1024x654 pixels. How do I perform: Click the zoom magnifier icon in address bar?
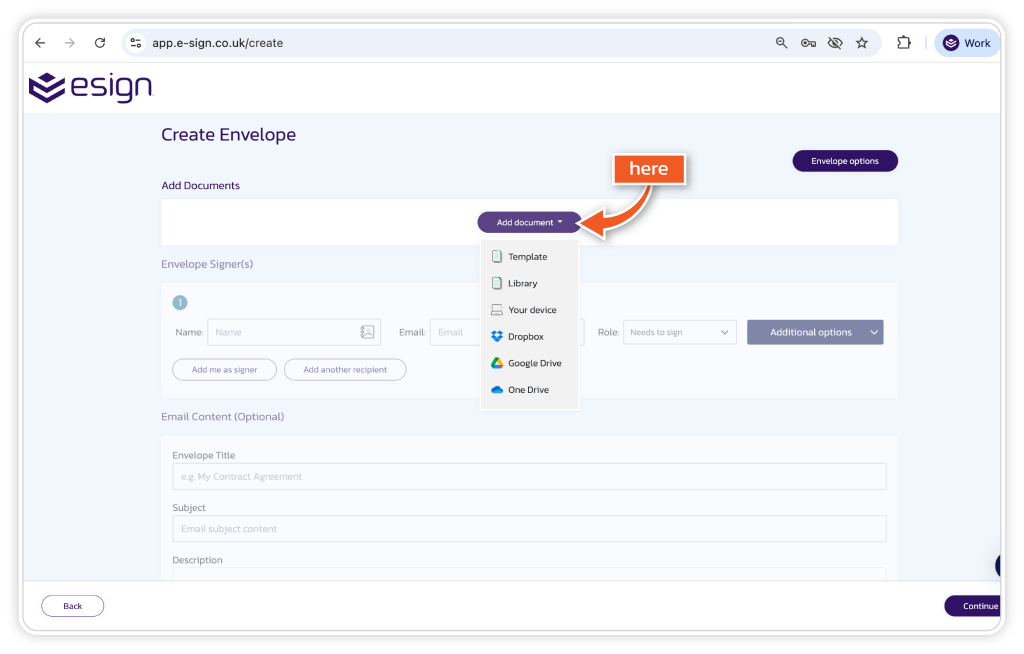(782, 43)
